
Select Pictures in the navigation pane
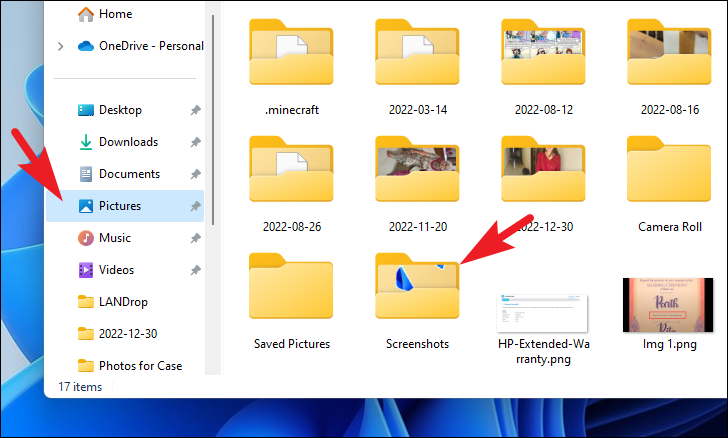(119, 206)
